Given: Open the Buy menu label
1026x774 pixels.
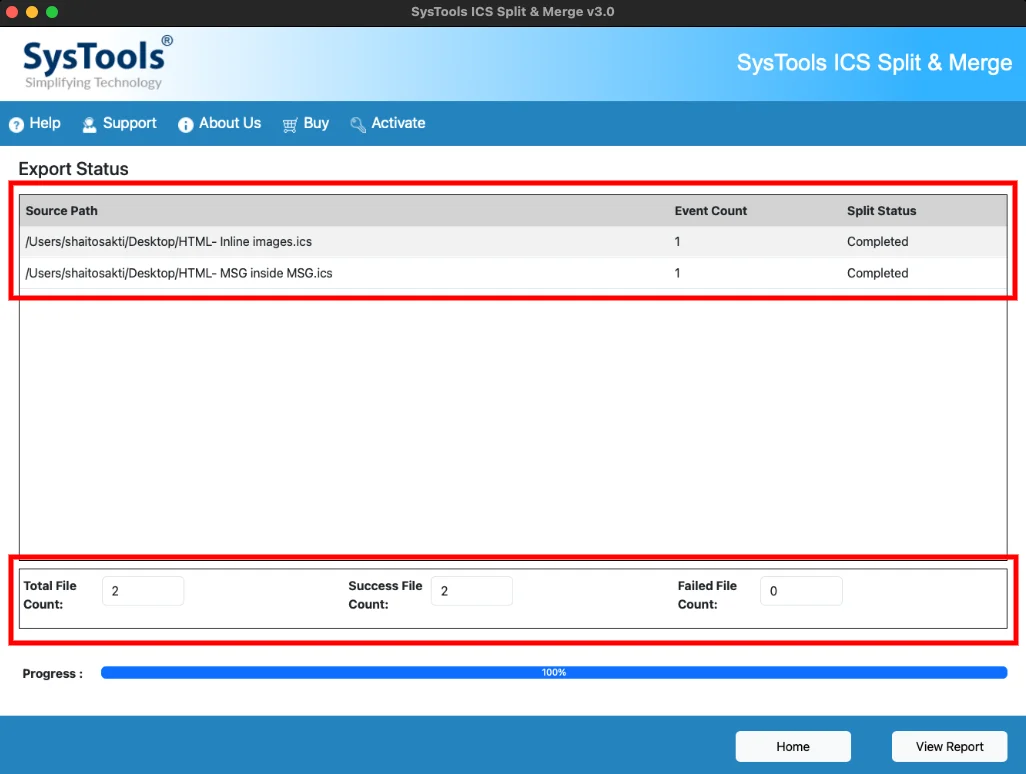Looking at the screenshot, I should [316, 123].
